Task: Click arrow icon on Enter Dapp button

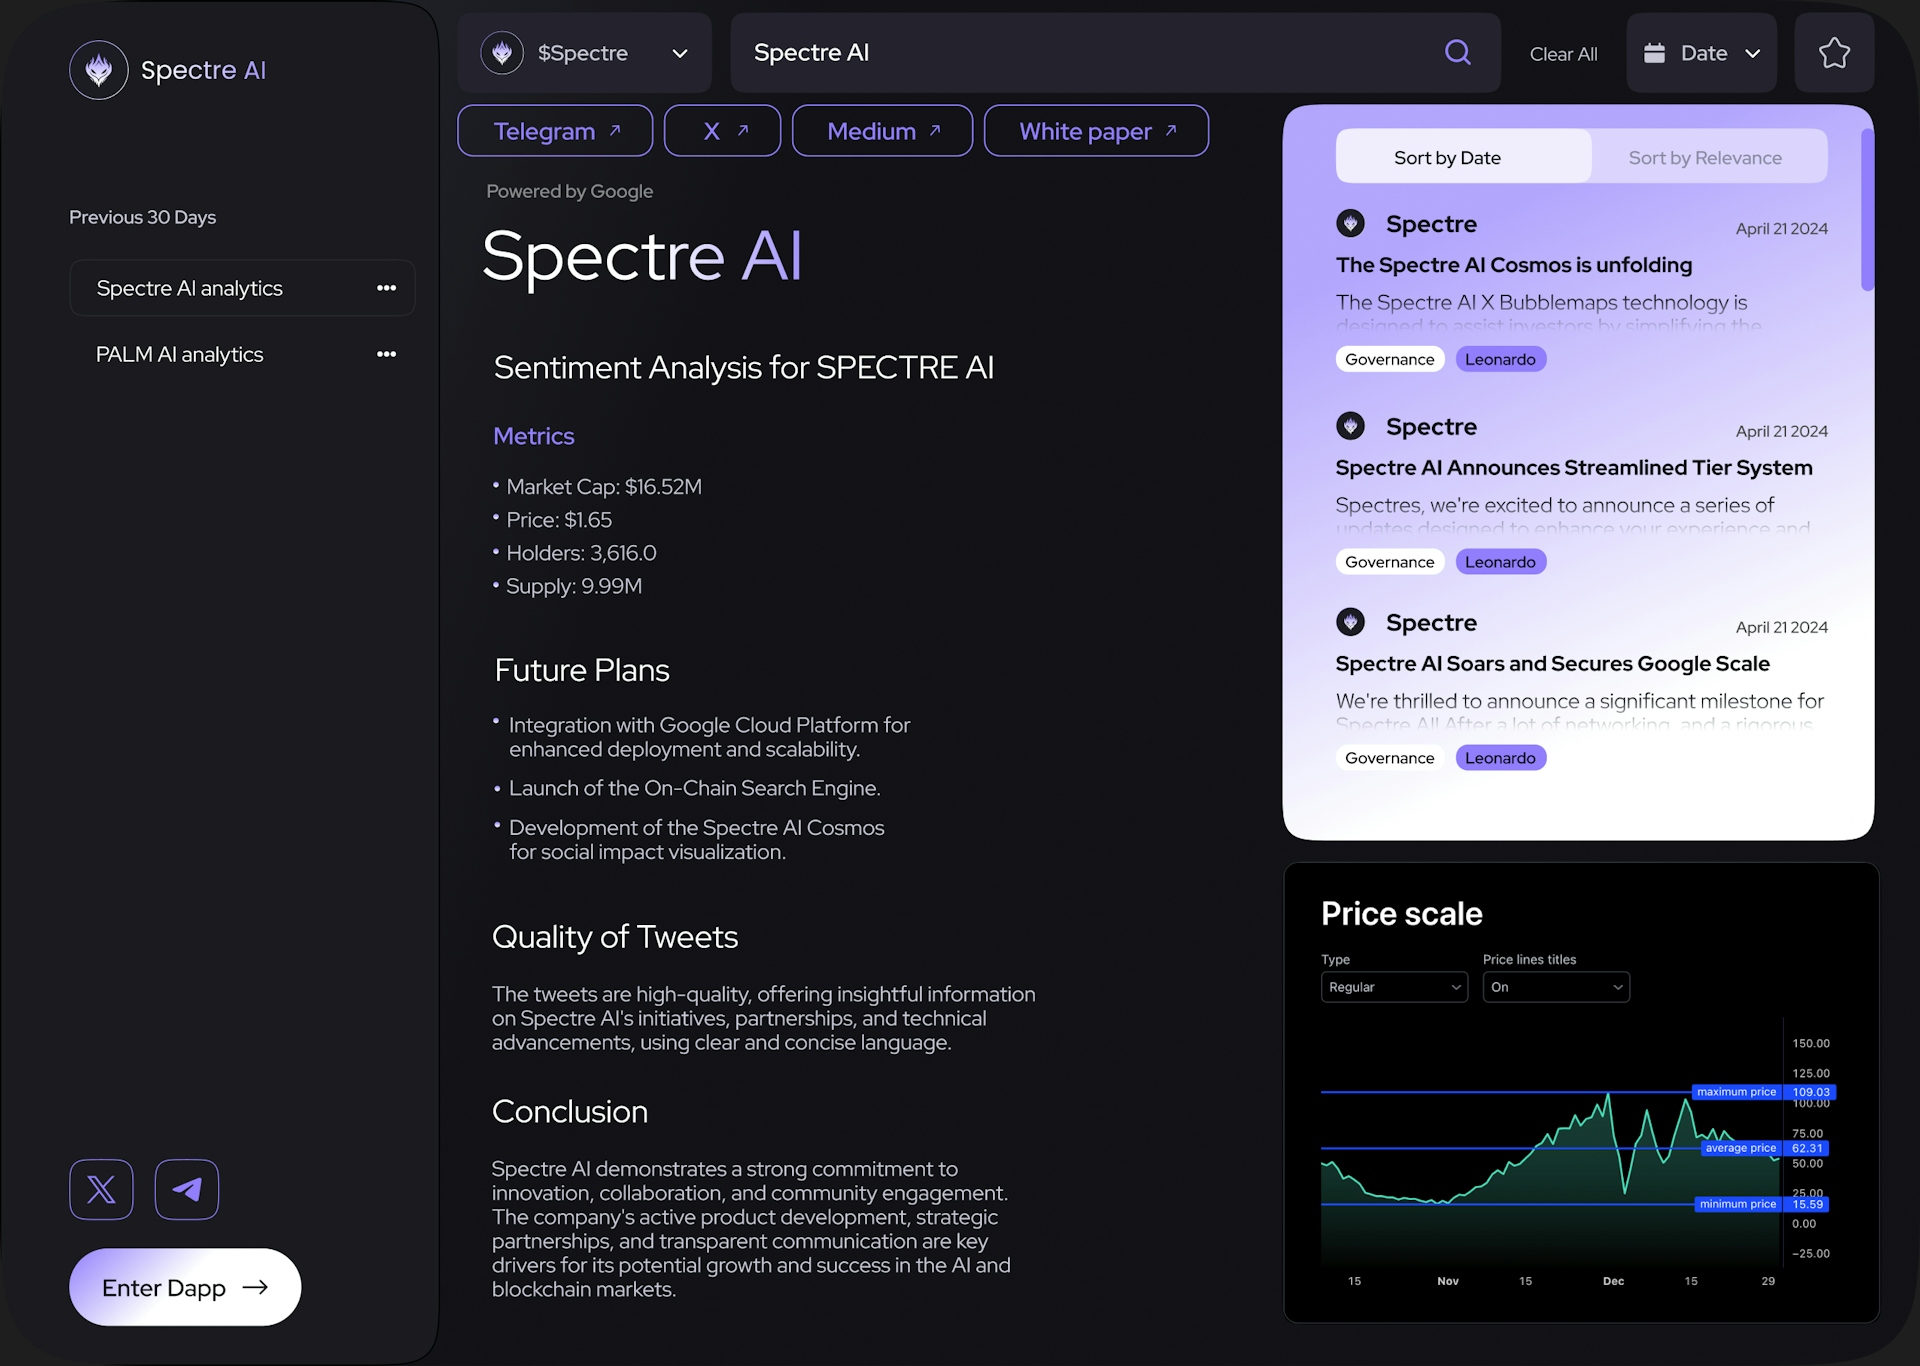Action: click(x=255, y=1287)
